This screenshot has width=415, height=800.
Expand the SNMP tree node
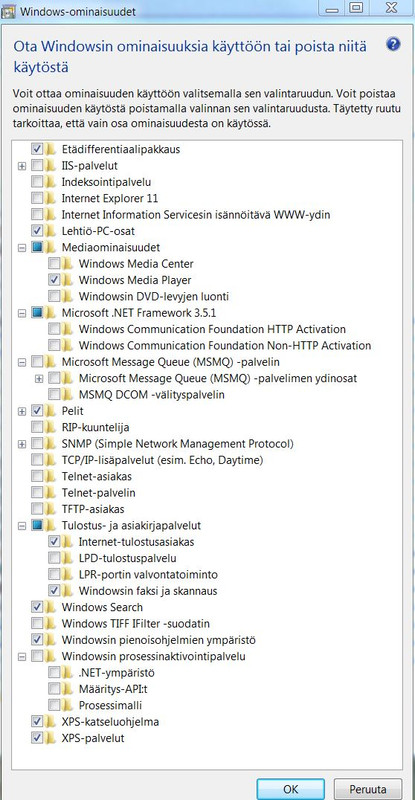coord(21,444)
